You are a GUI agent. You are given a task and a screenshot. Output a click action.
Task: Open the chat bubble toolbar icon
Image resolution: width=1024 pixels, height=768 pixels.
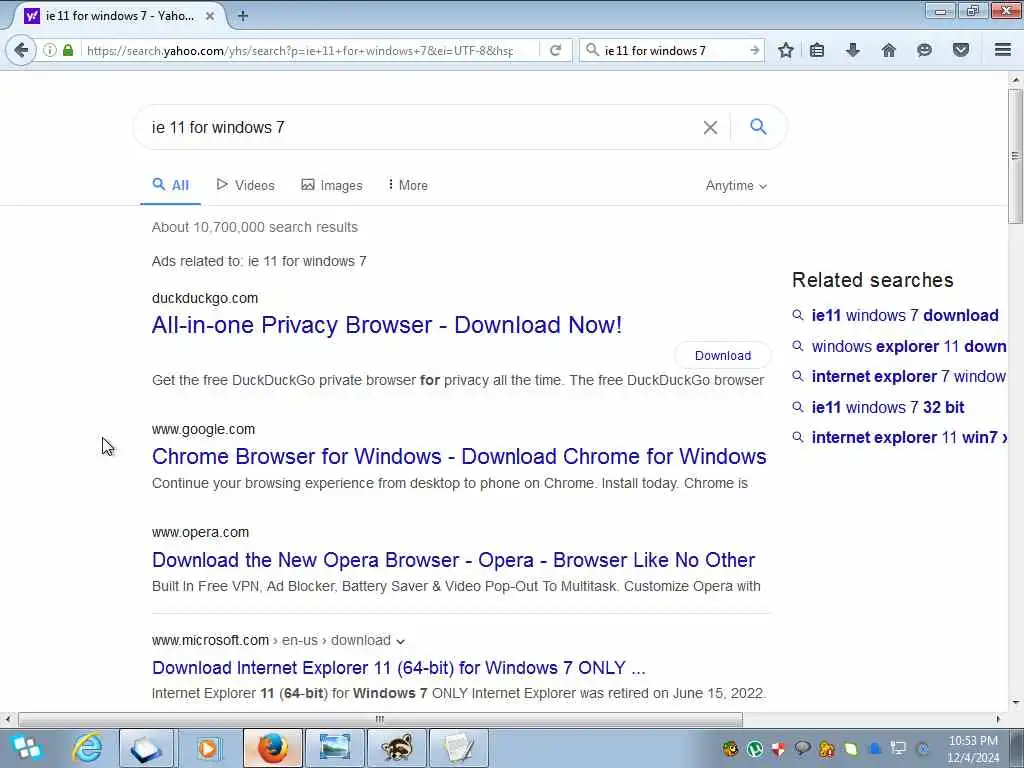click(924, 50)
